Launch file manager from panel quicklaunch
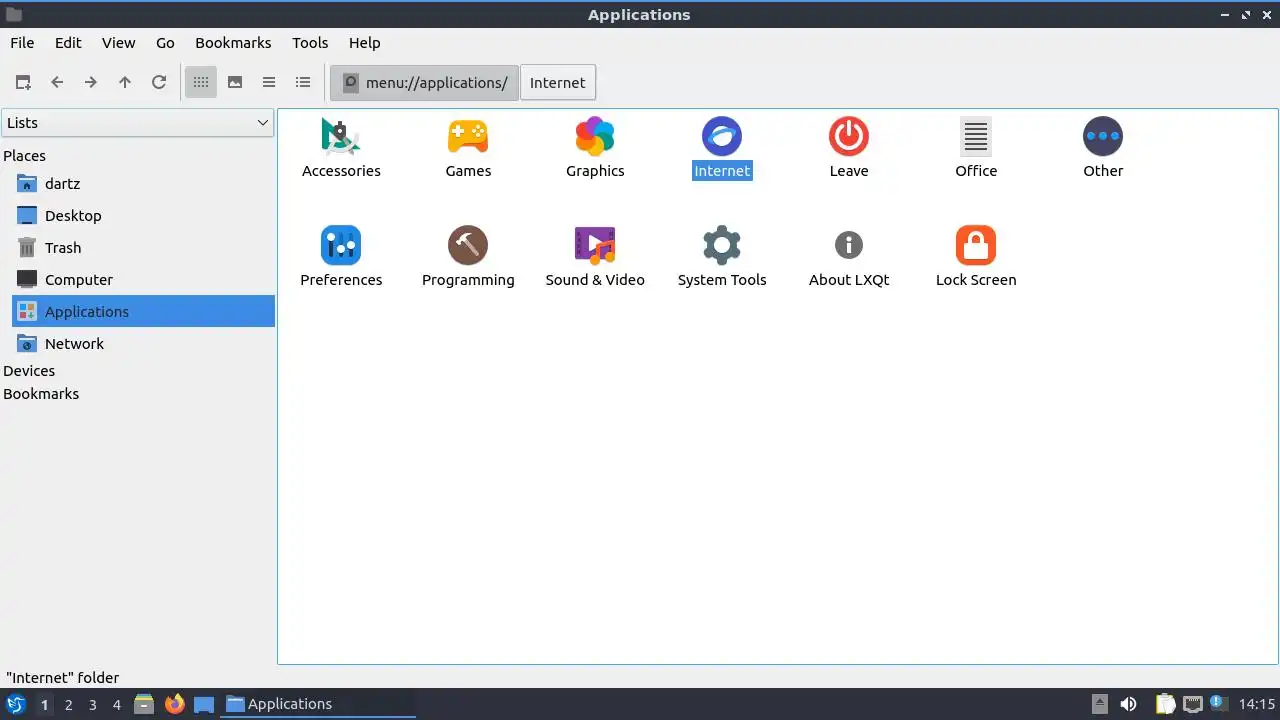Image resolution: width=1280 pixels, height=720 pixels. pos(144,704)
